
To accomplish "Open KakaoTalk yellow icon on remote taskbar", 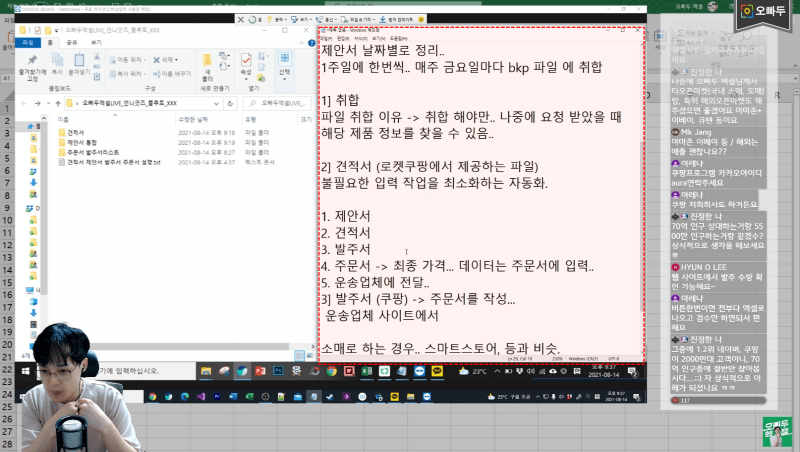I will click(x=437, y=371).
